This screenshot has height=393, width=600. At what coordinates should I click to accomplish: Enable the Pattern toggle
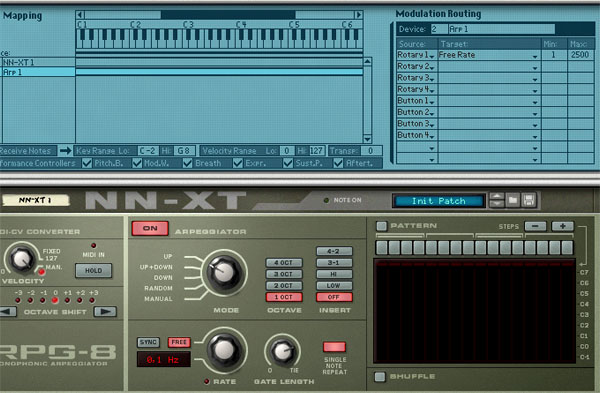pyautogui.click(x=381, y=226)
